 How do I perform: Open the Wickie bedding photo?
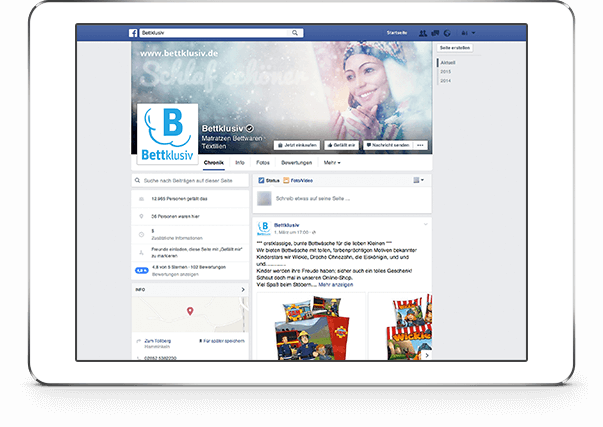(400, 327)
